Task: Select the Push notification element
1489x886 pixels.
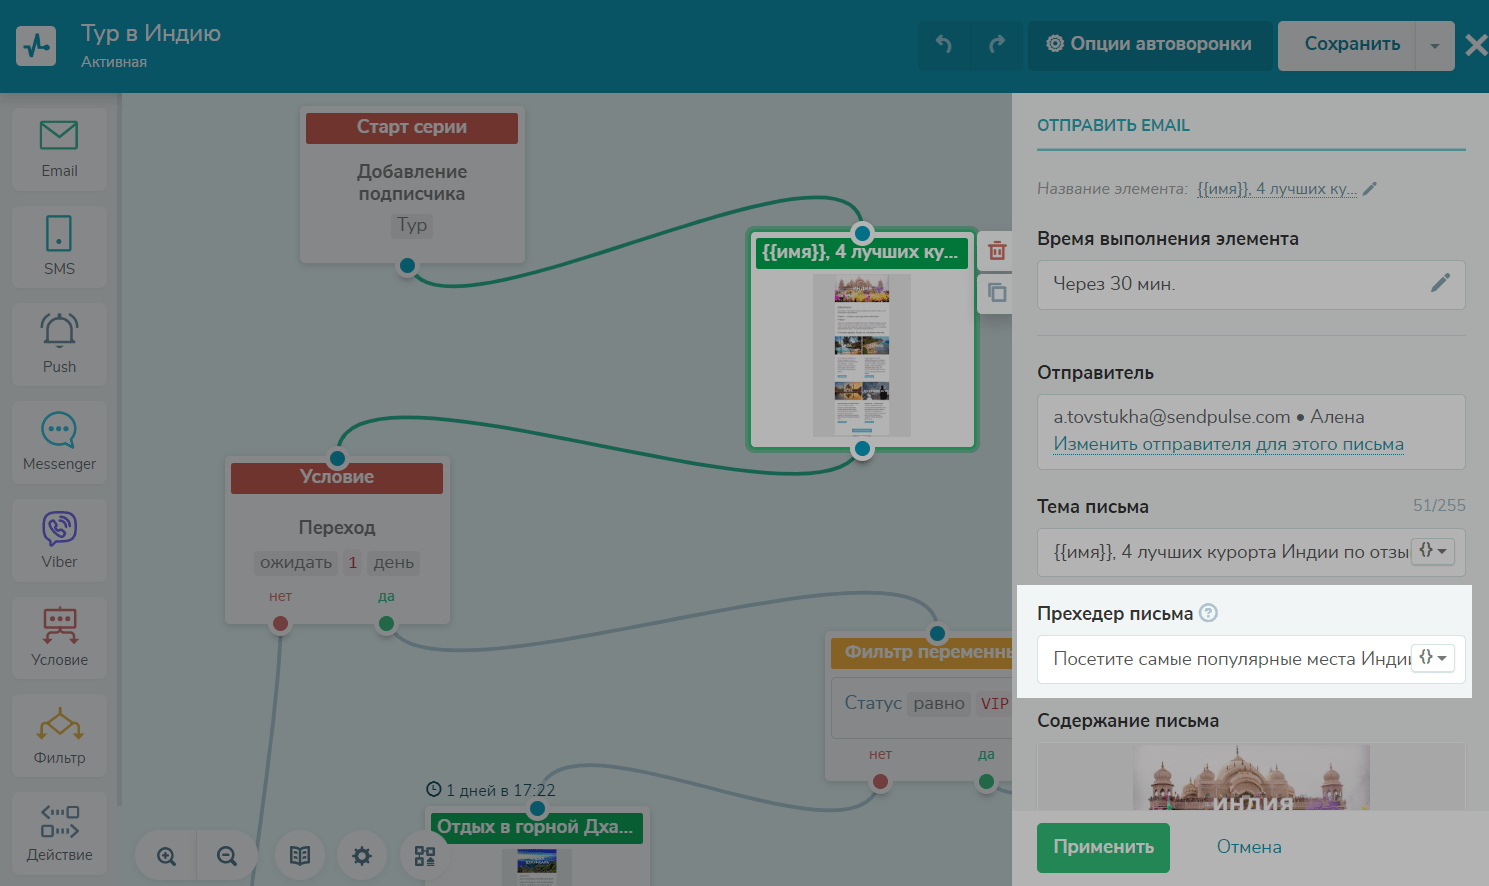Action: [59, 343]
